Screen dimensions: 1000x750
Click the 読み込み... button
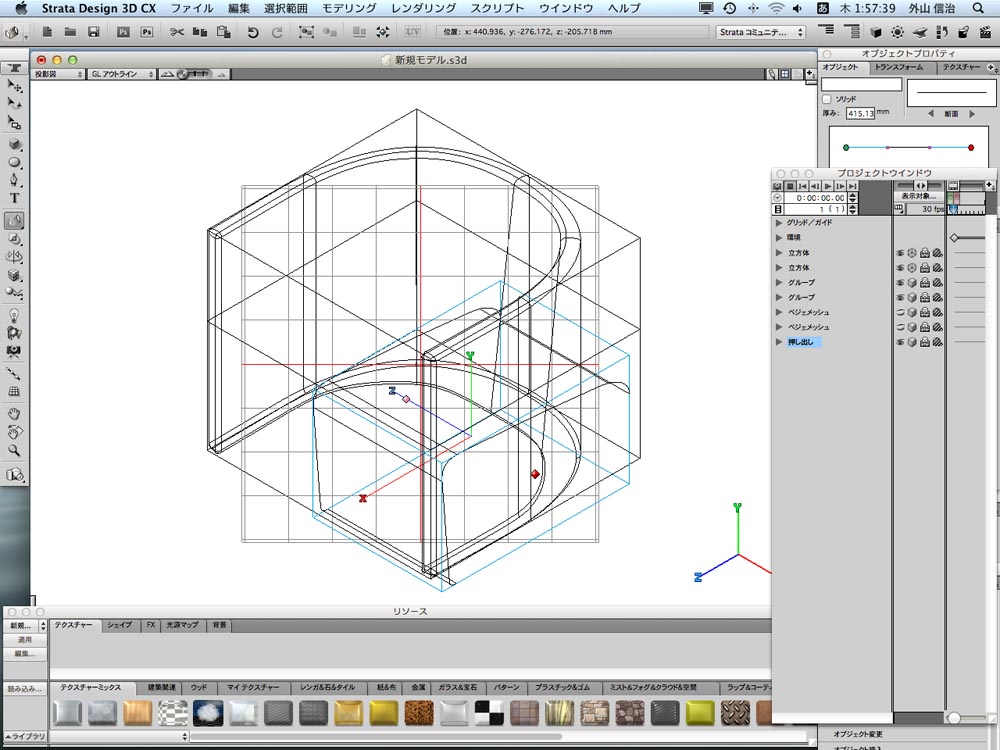click(24, 689)
